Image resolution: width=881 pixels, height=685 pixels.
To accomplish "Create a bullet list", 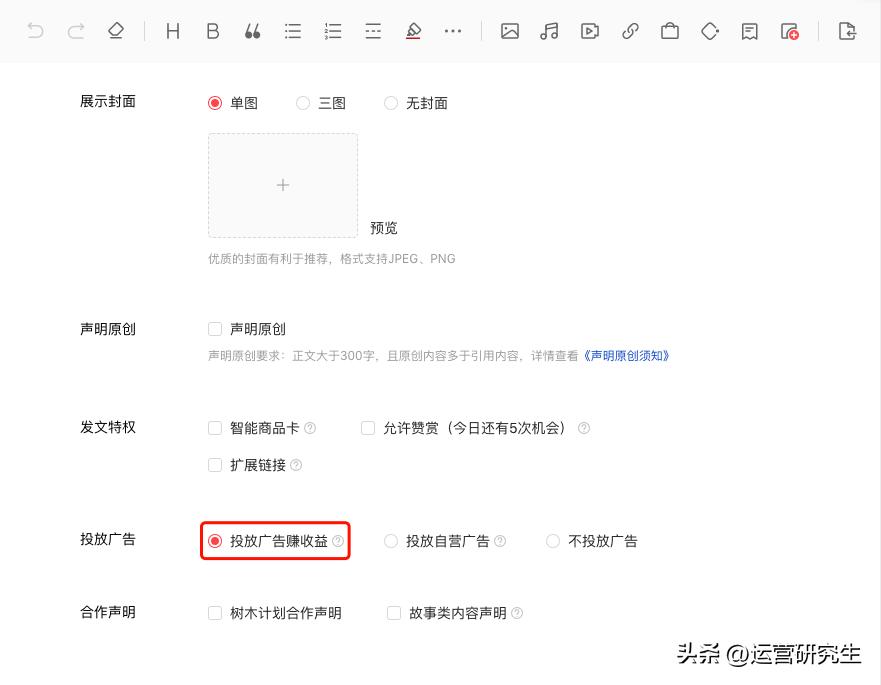I will 292,30.
